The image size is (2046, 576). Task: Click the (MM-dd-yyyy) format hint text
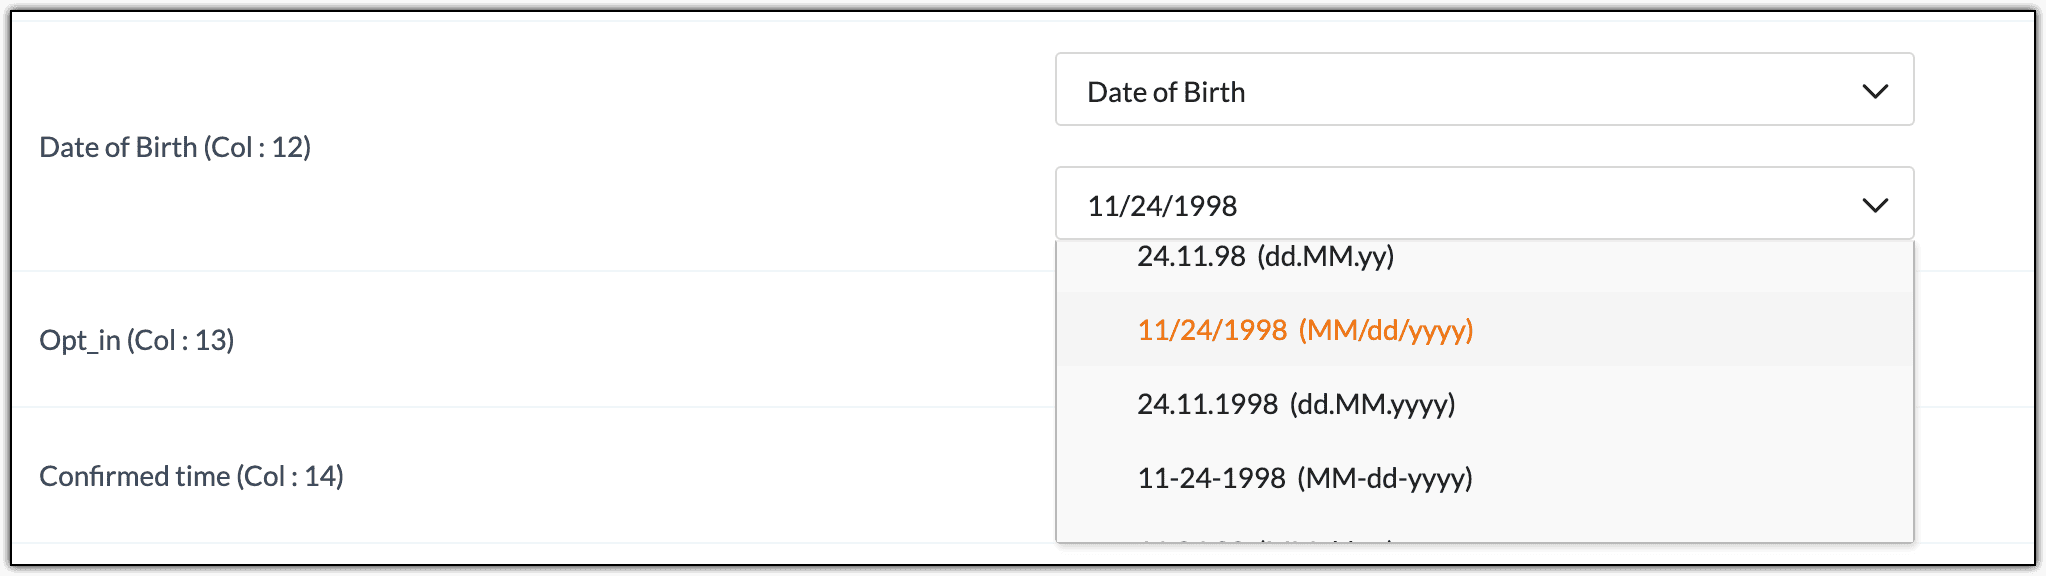pyautogui.click(x=1385, y=479)
